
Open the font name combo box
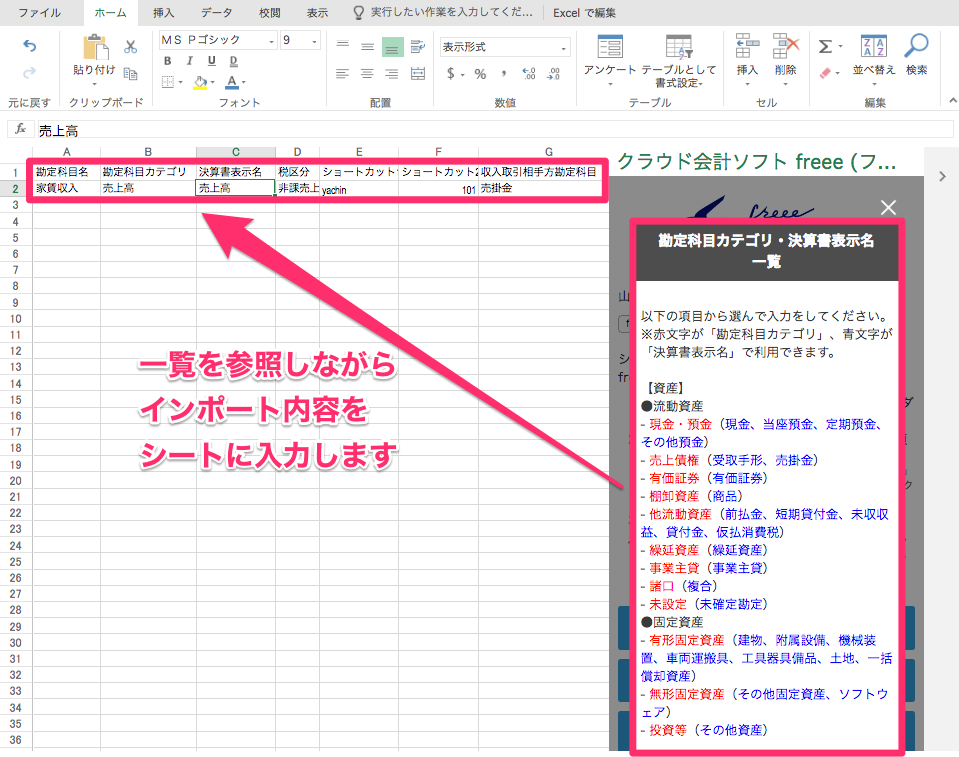coord(218,40)
